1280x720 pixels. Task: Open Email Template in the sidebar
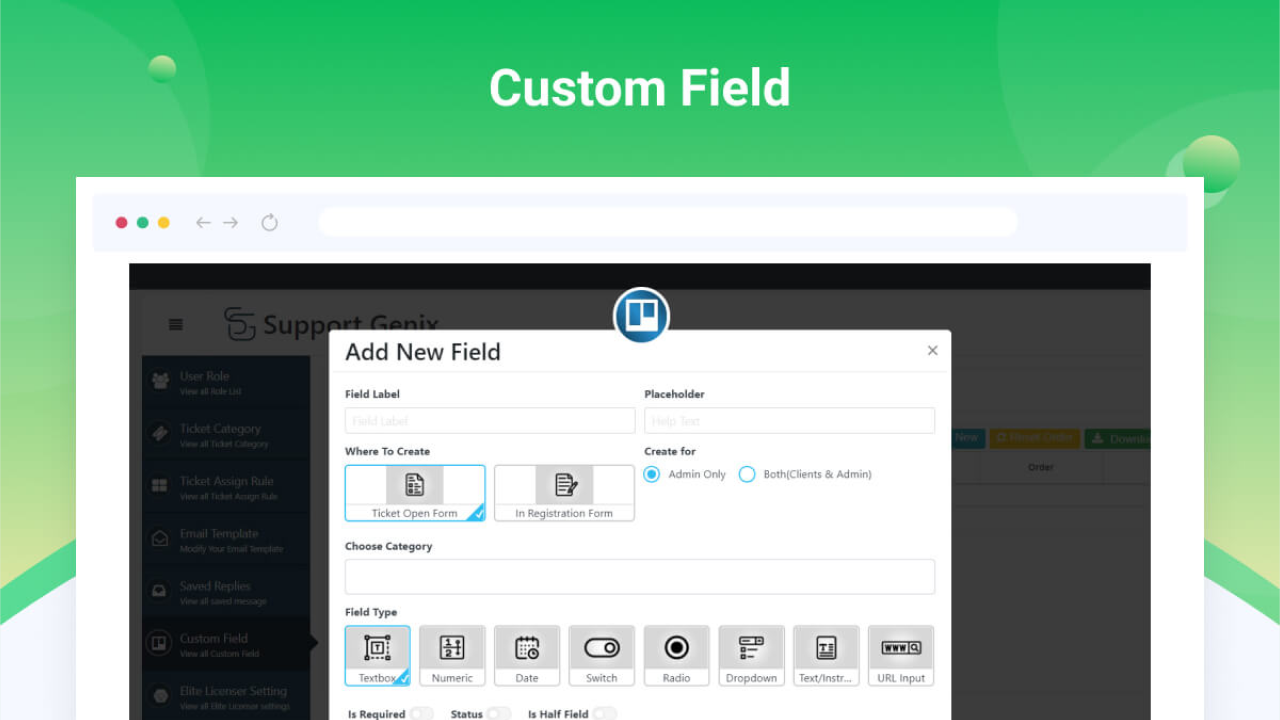coord(225,539)
